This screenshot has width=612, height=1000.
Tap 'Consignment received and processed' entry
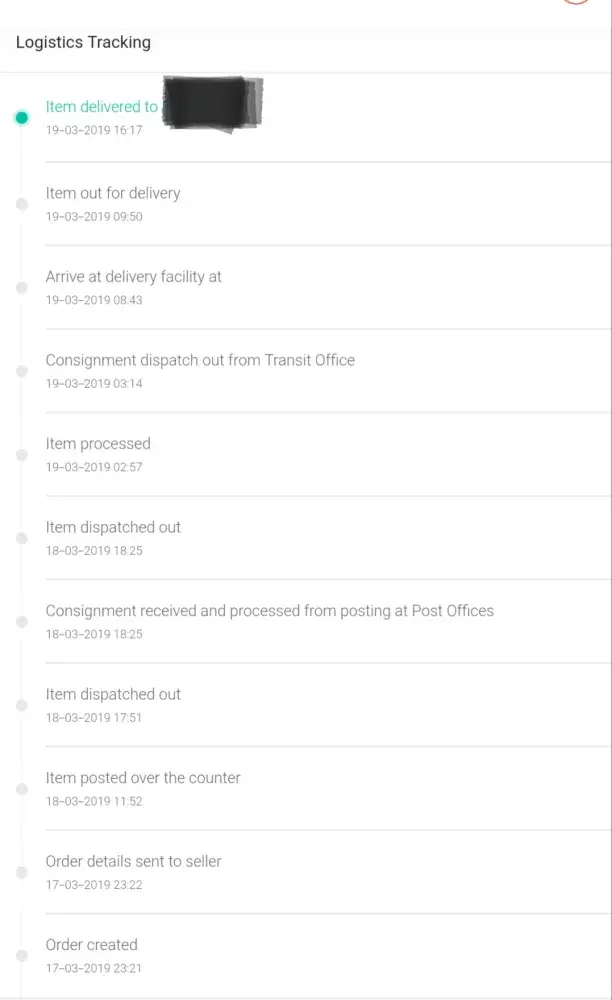tap(269, 611)
